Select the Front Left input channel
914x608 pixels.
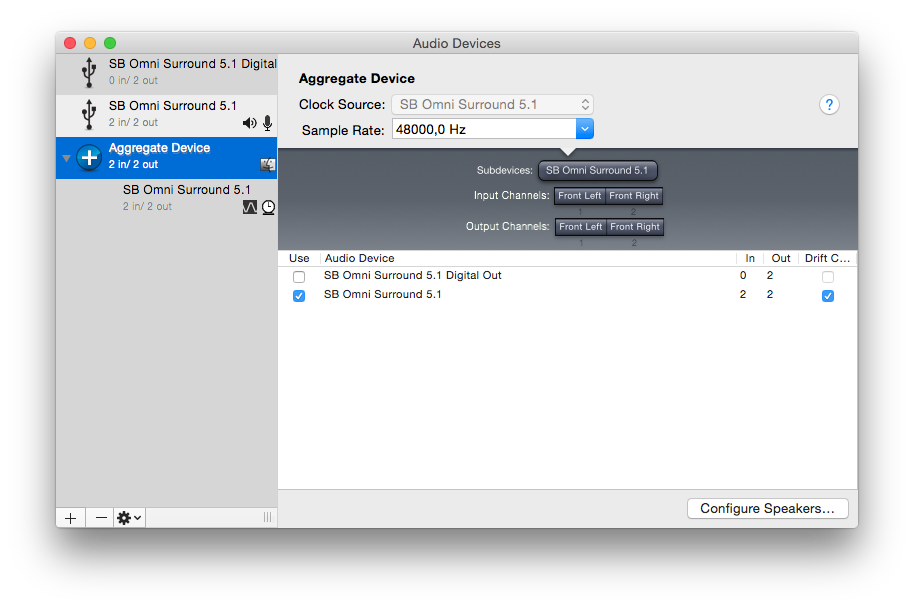pos(580,196)
